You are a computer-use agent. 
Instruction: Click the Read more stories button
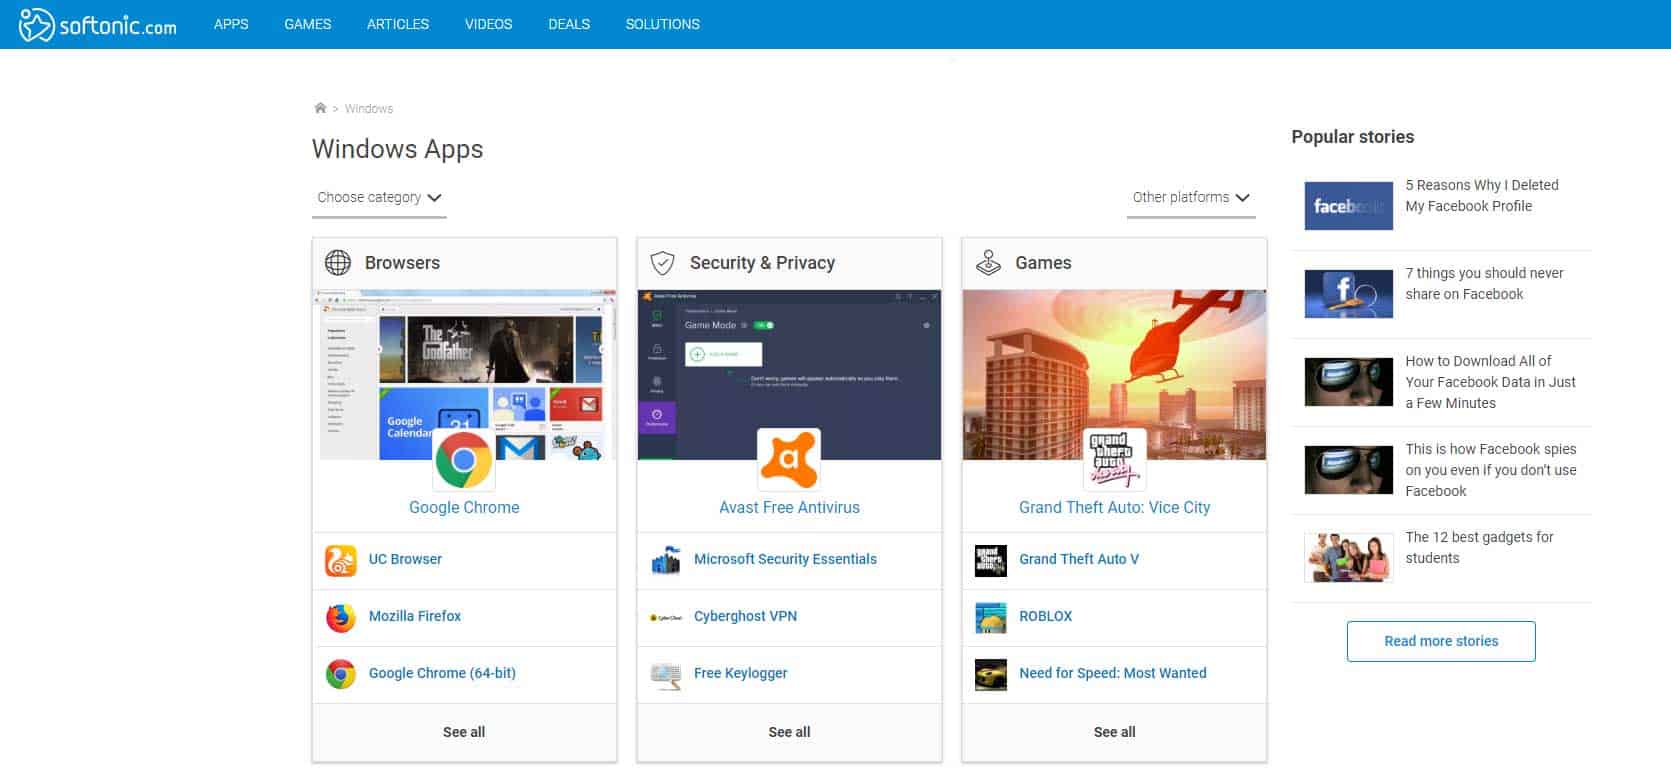pos(1441,641)
